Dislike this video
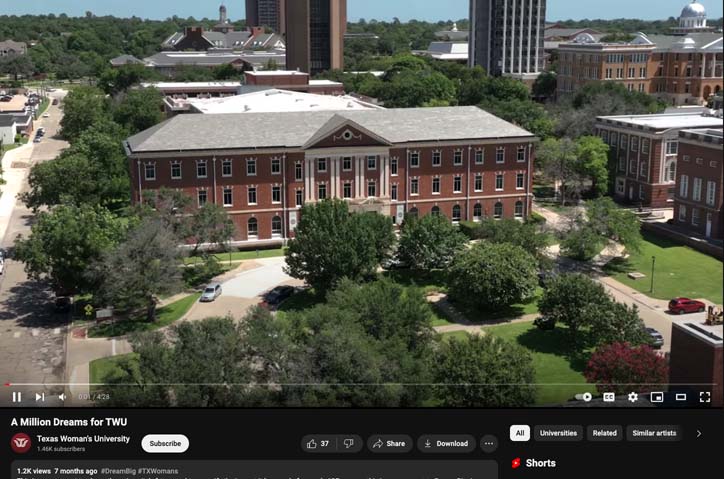 349,443
